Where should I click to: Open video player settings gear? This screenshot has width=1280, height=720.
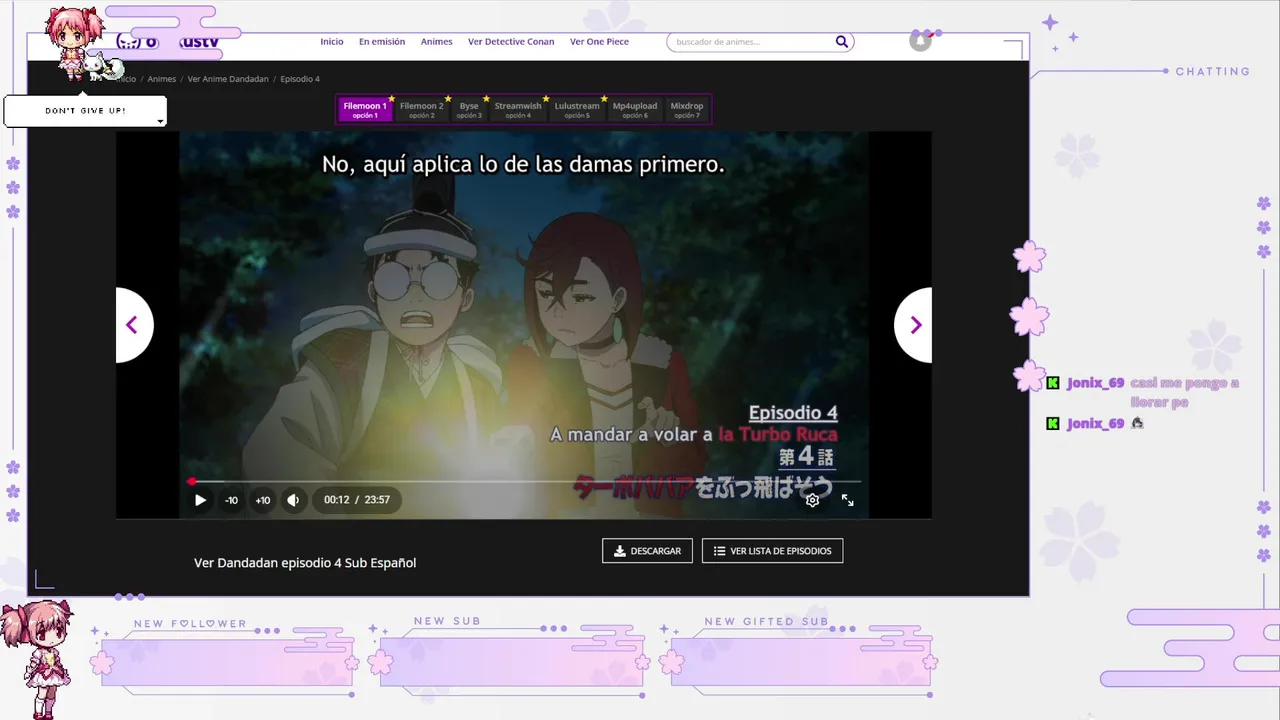[812, 500]
